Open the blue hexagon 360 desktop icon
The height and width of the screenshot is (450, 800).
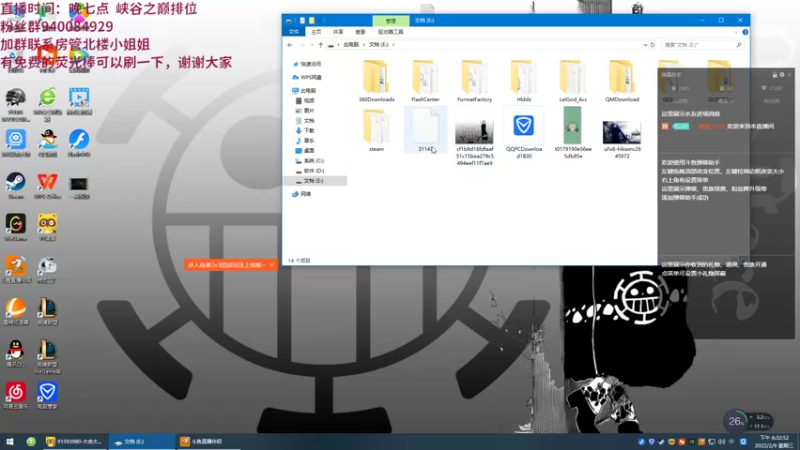tap(16, 142)
